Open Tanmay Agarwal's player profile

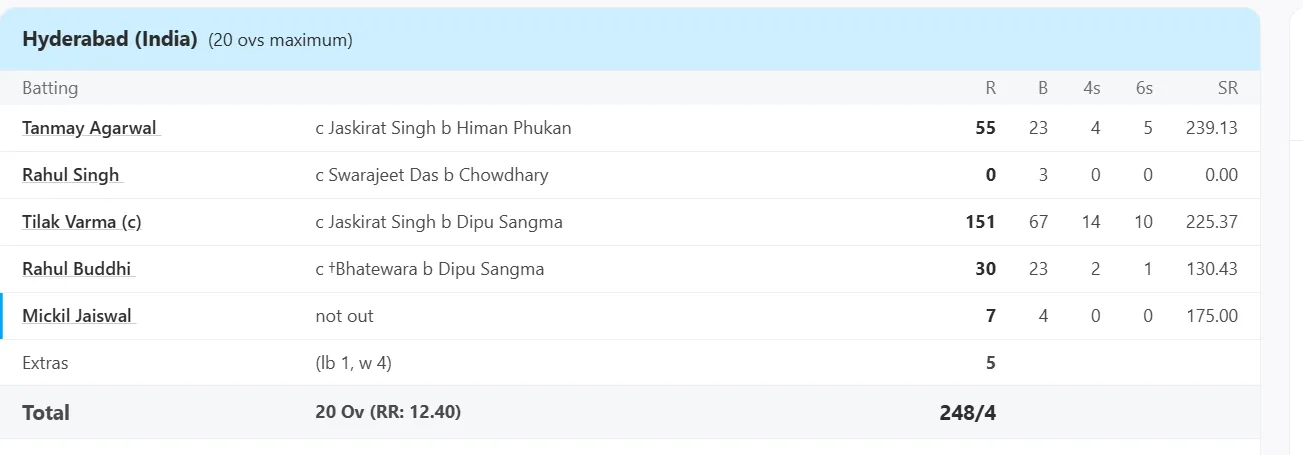(90, 128)
